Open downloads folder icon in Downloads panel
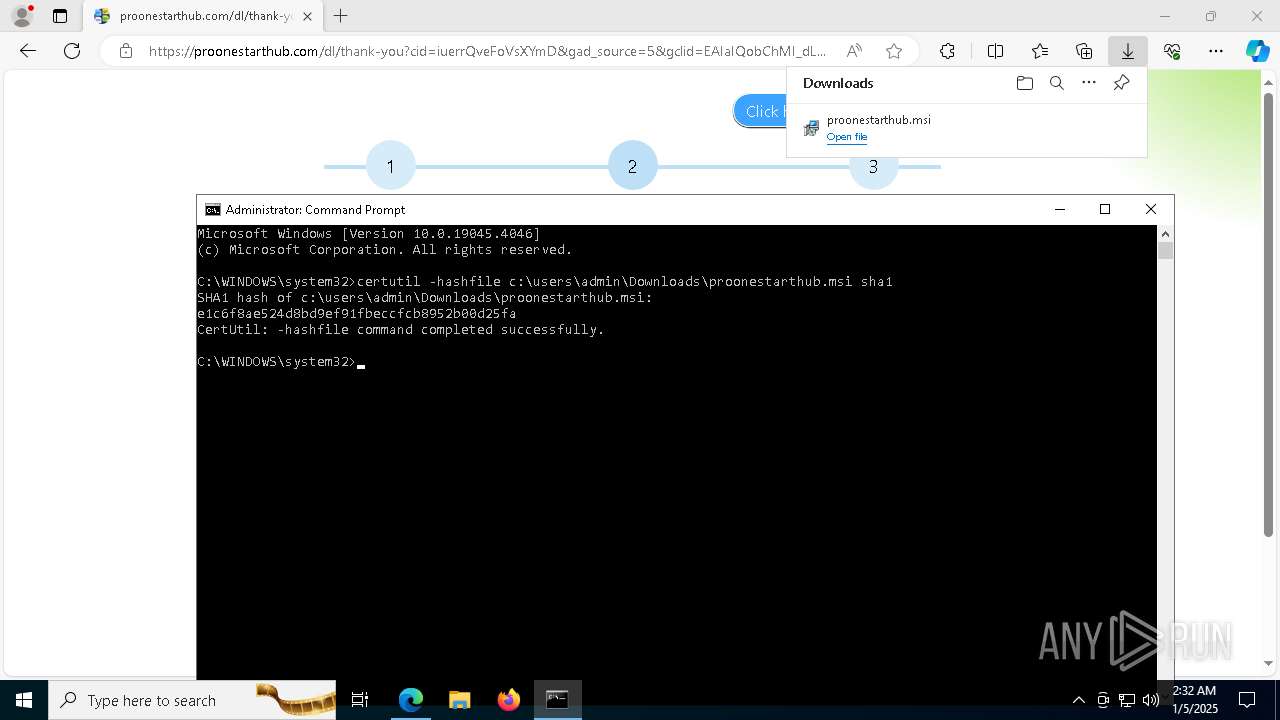The height and width of the screenshot is (720, 1280). [1024, 83]
